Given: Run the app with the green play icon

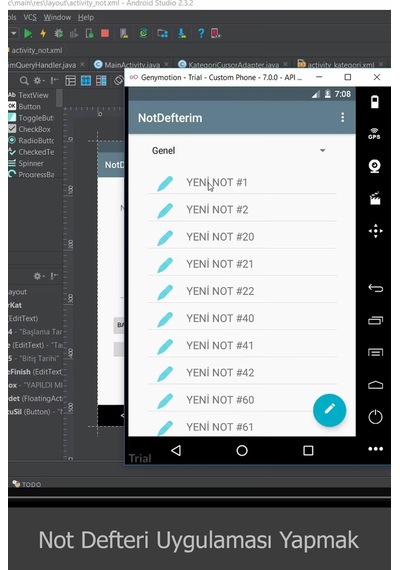Looking at the screenshot, I should click(x=28, y=33).
